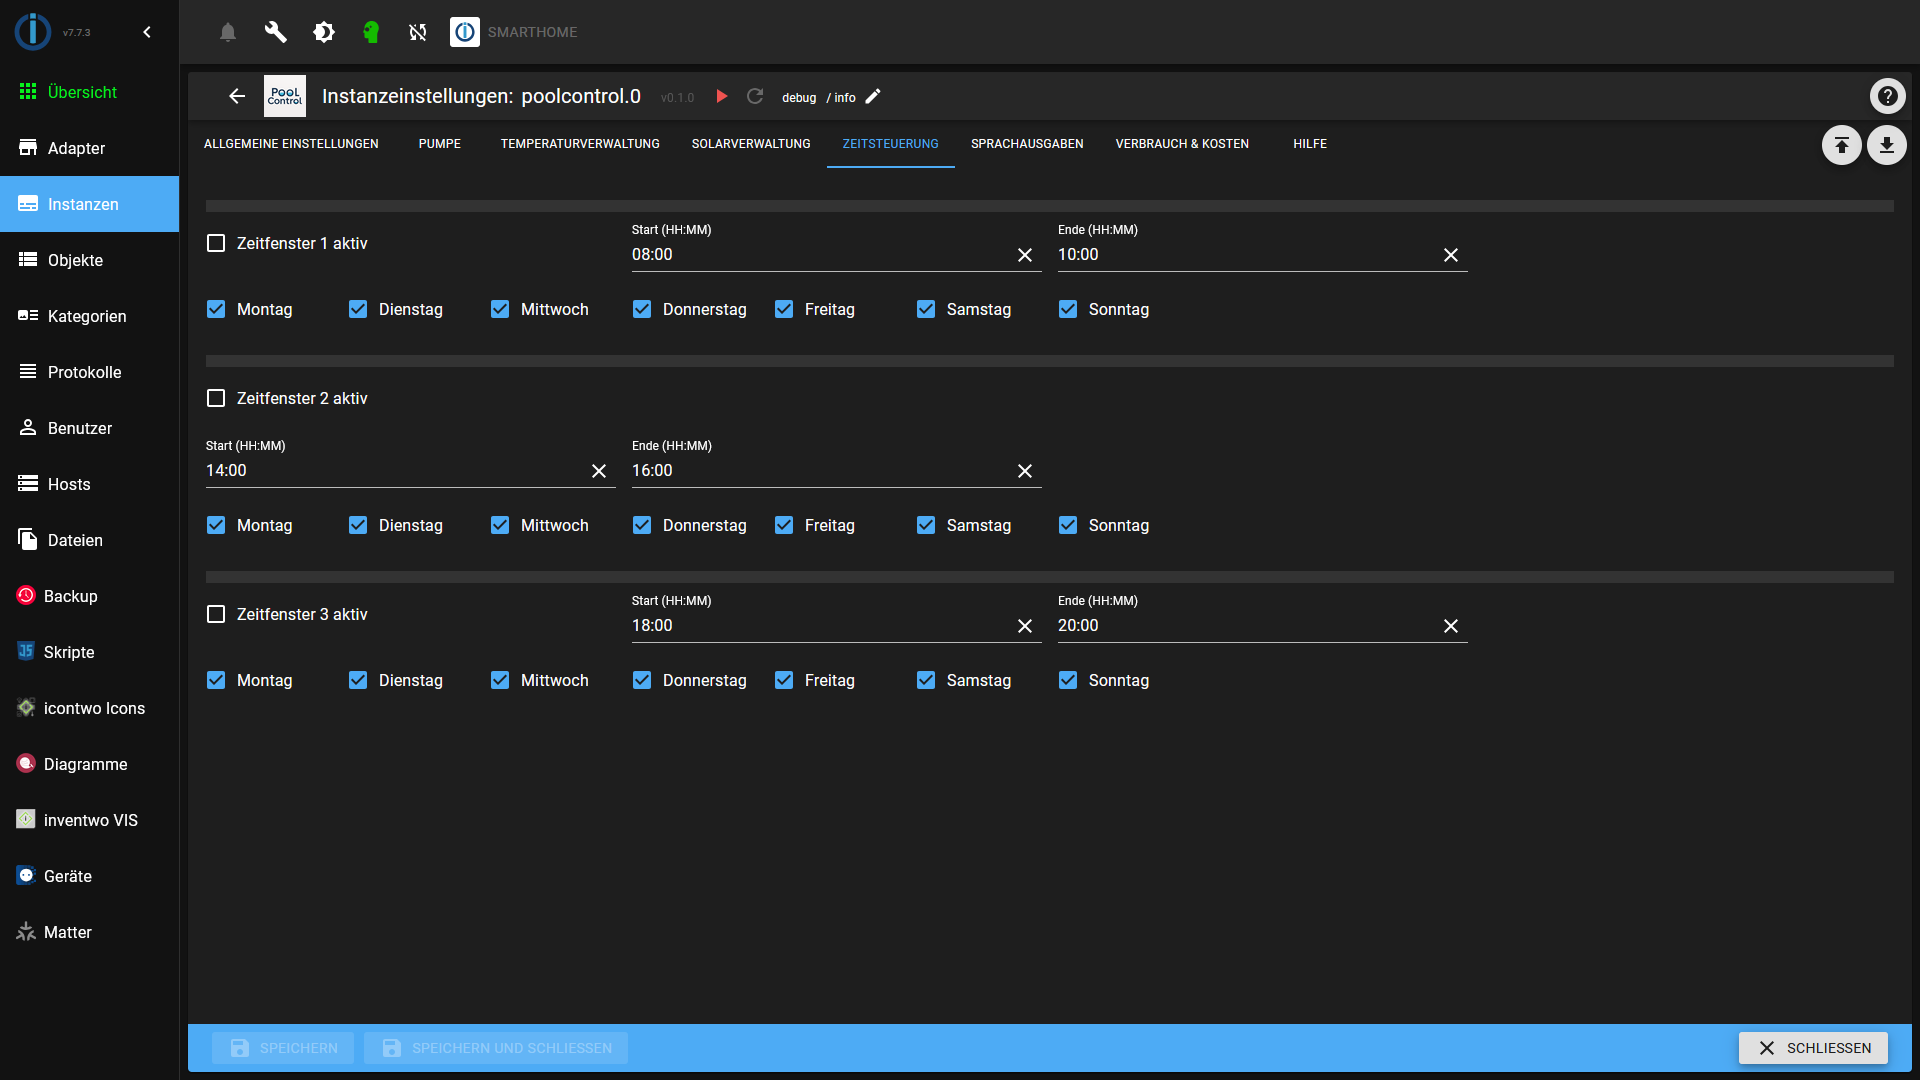Click the upload configuration arrow icon
Image resolution: width=1920 pixels, height=1080 pixels.
1841,146
